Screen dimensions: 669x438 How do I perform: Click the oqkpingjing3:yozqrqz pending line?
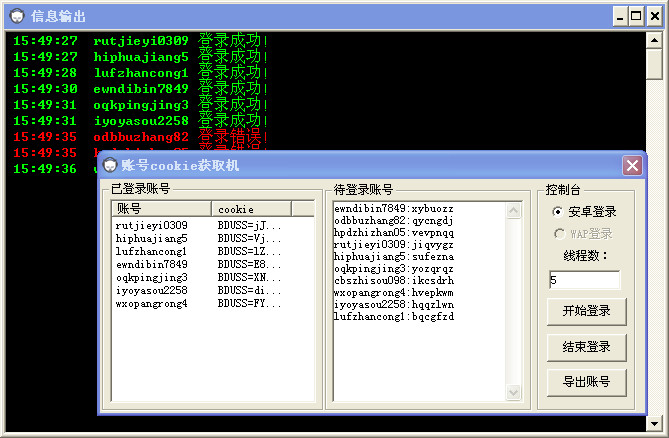[x=394, y=269]
